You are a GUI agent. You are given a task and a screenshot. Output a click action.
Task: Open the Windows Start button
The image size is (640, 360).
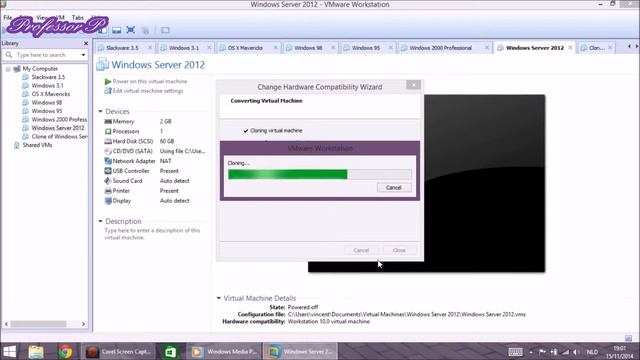9,351
